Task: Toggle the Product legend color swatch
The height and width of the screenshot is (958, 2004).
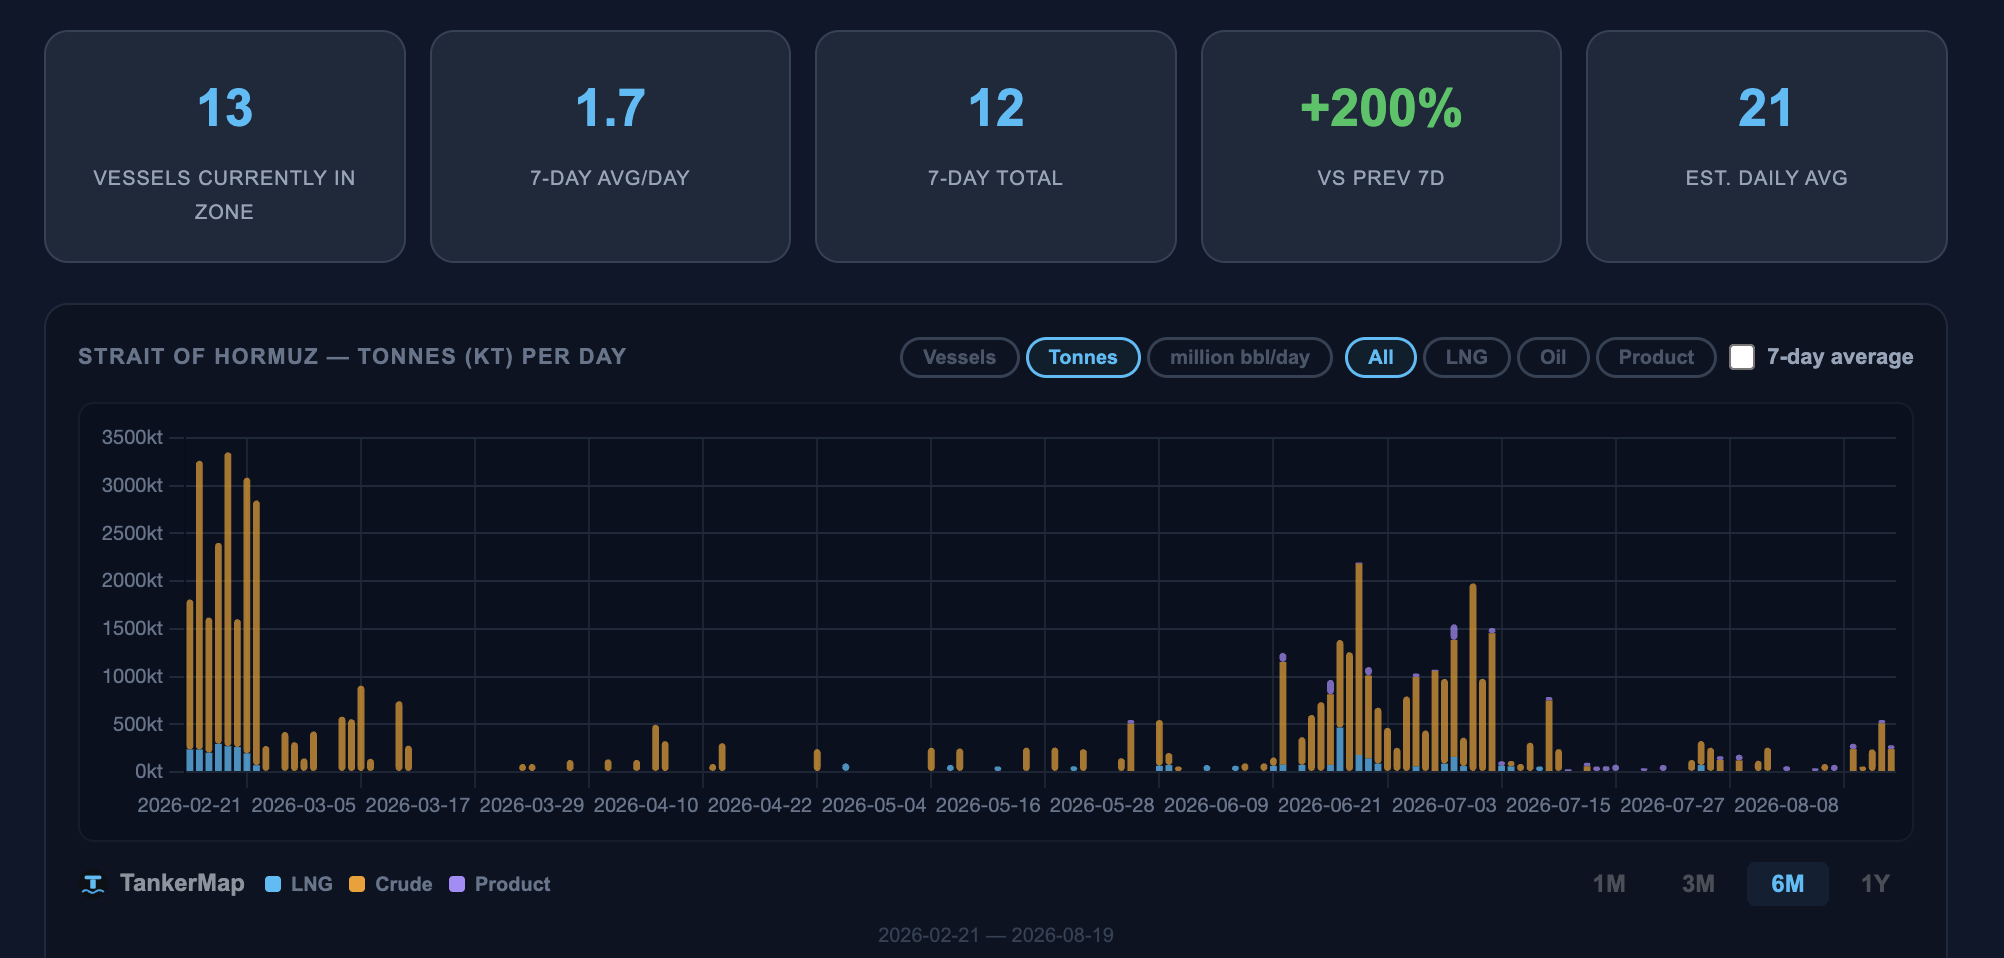Action: click(x=457, y=884)
